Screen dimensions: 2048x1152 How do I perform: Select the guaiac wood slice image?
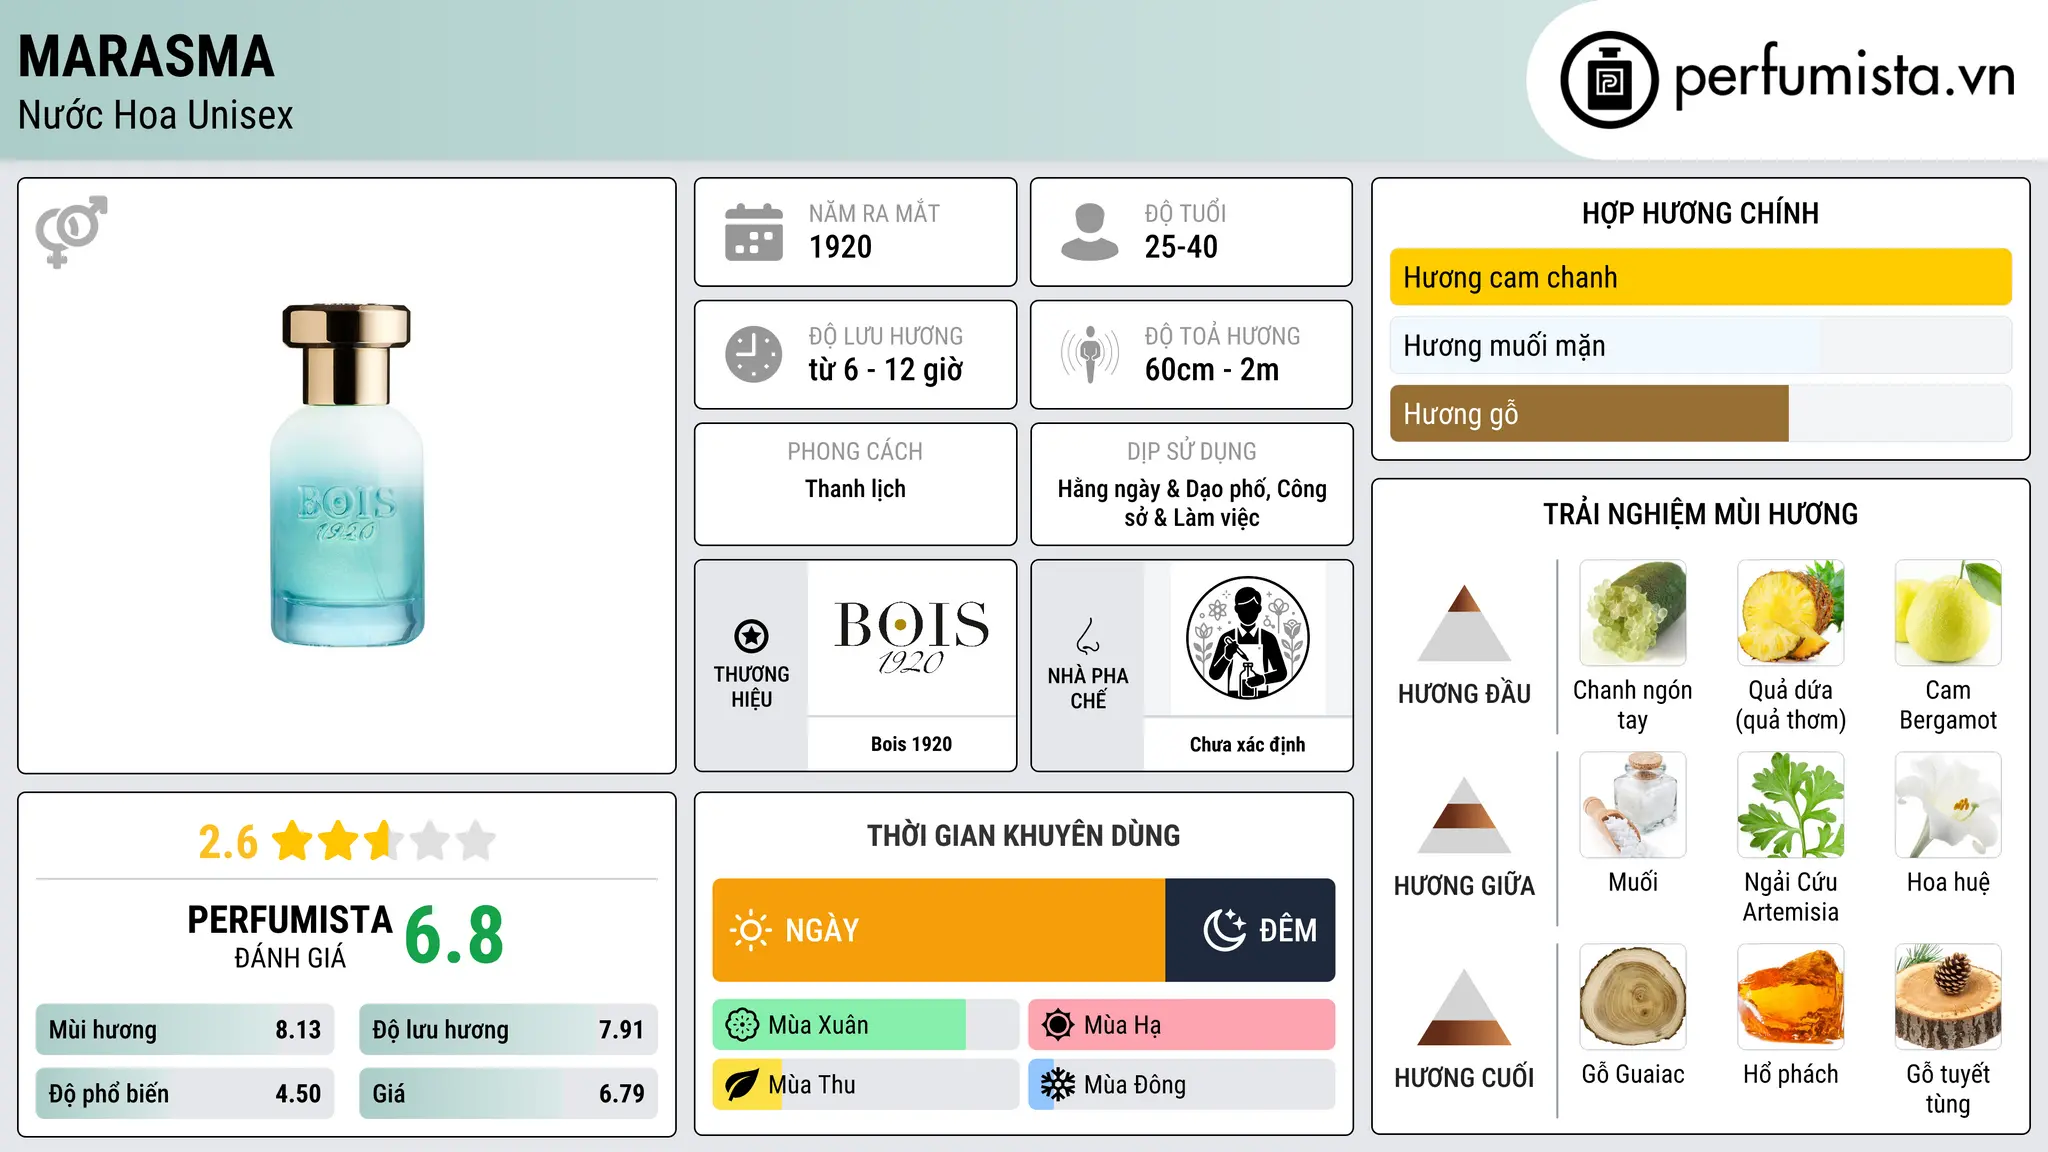point(1633,997)
